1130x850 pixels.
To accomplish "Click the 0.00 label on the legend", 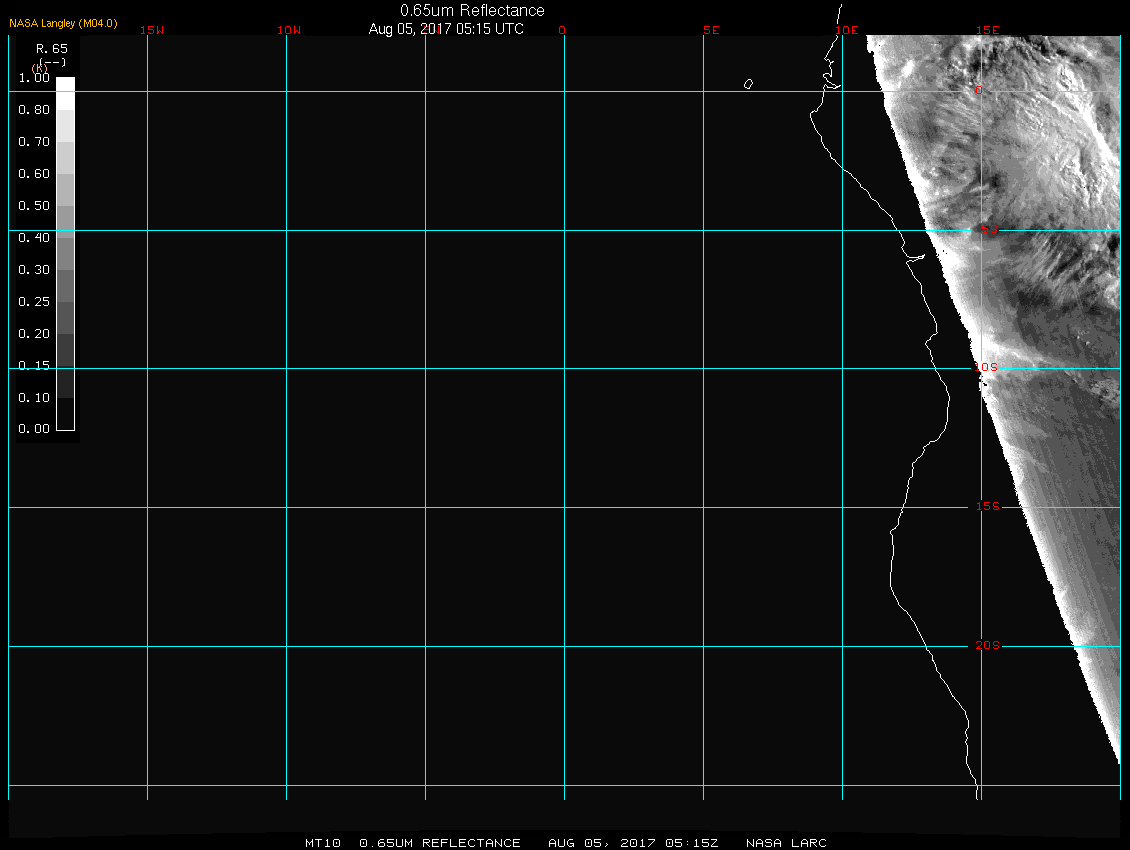I will click(x=34, y=429).
